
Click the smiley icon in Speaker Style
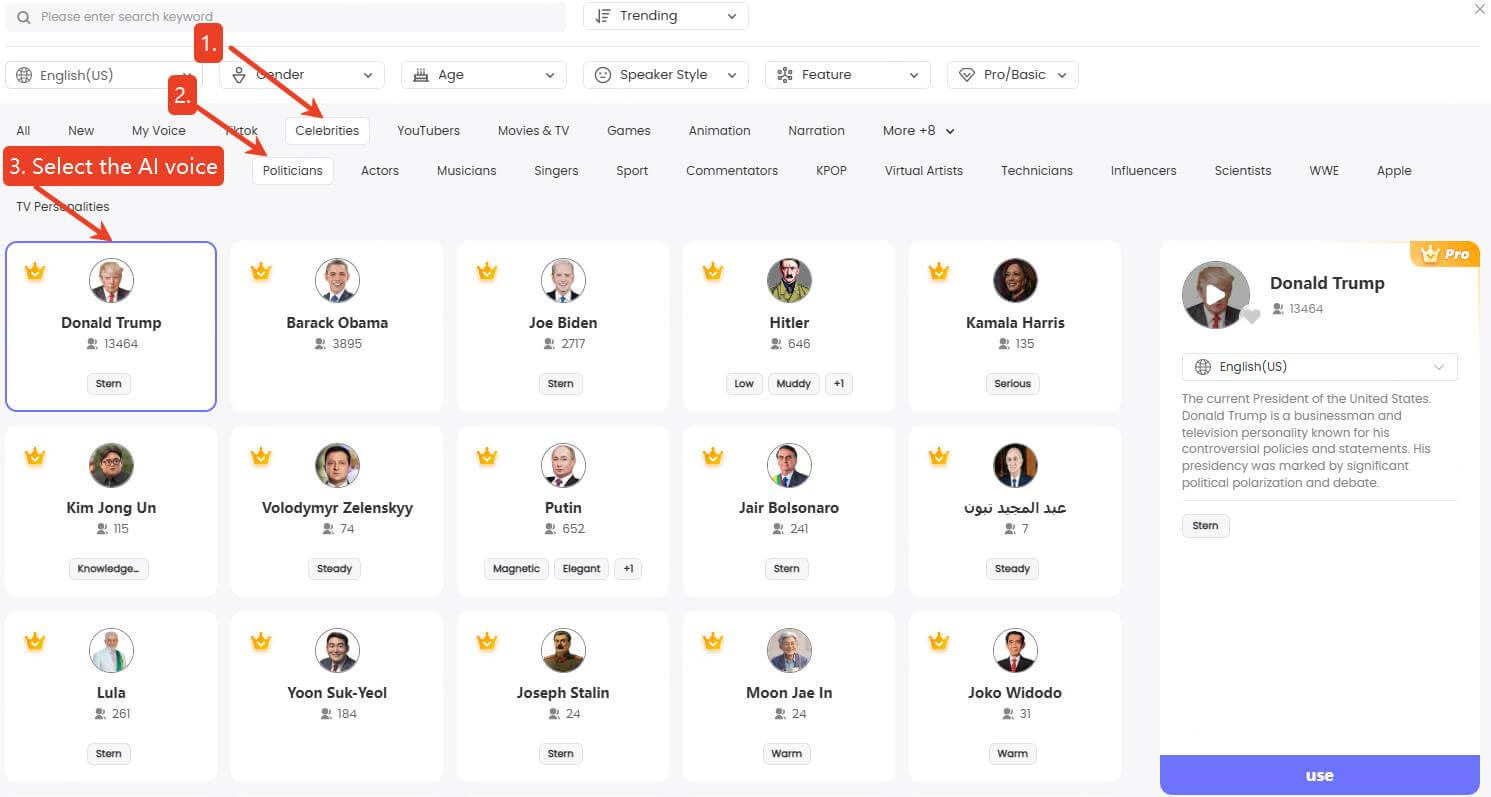click(602, 75)
